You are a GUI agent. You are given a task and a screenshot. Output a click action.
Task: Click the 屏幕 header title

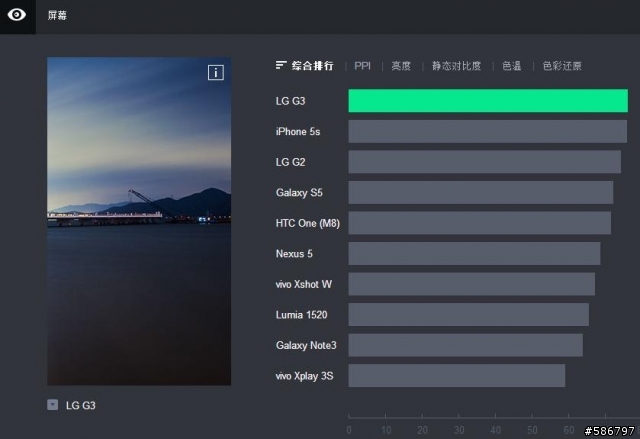(x=57, y=16)
